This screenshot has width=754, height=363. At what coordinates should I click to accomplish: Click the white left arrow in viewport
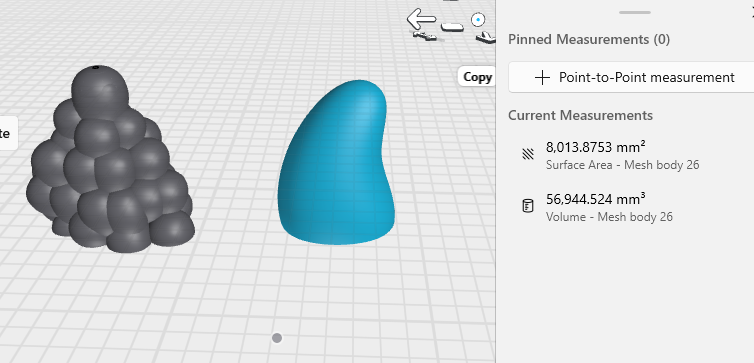click(x=422, y=19)
